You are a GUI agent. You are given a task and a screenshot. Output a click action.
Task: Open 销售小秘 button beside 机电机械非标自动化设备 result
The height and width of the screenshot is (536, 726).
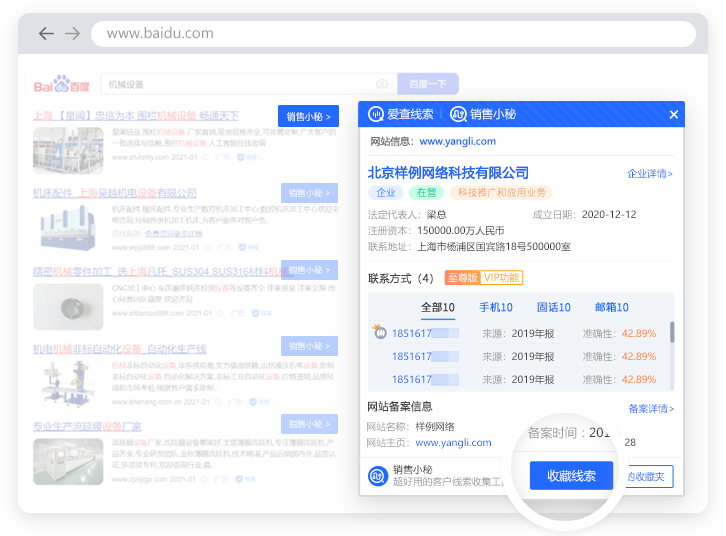(309, 346)
